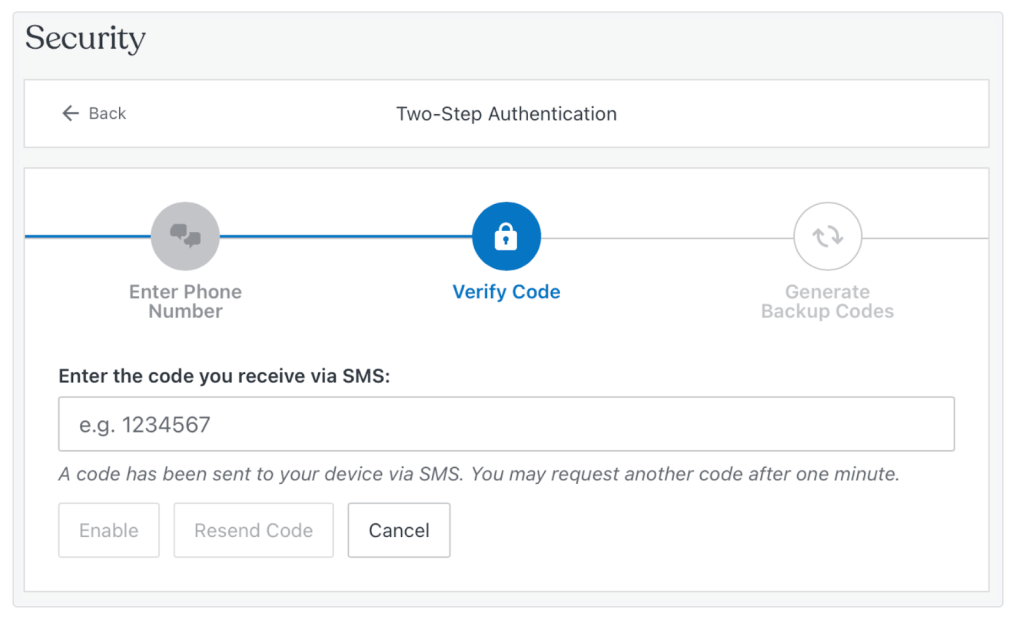Click the back arrow icon
Screen dimensions: 1024x624
69,113
